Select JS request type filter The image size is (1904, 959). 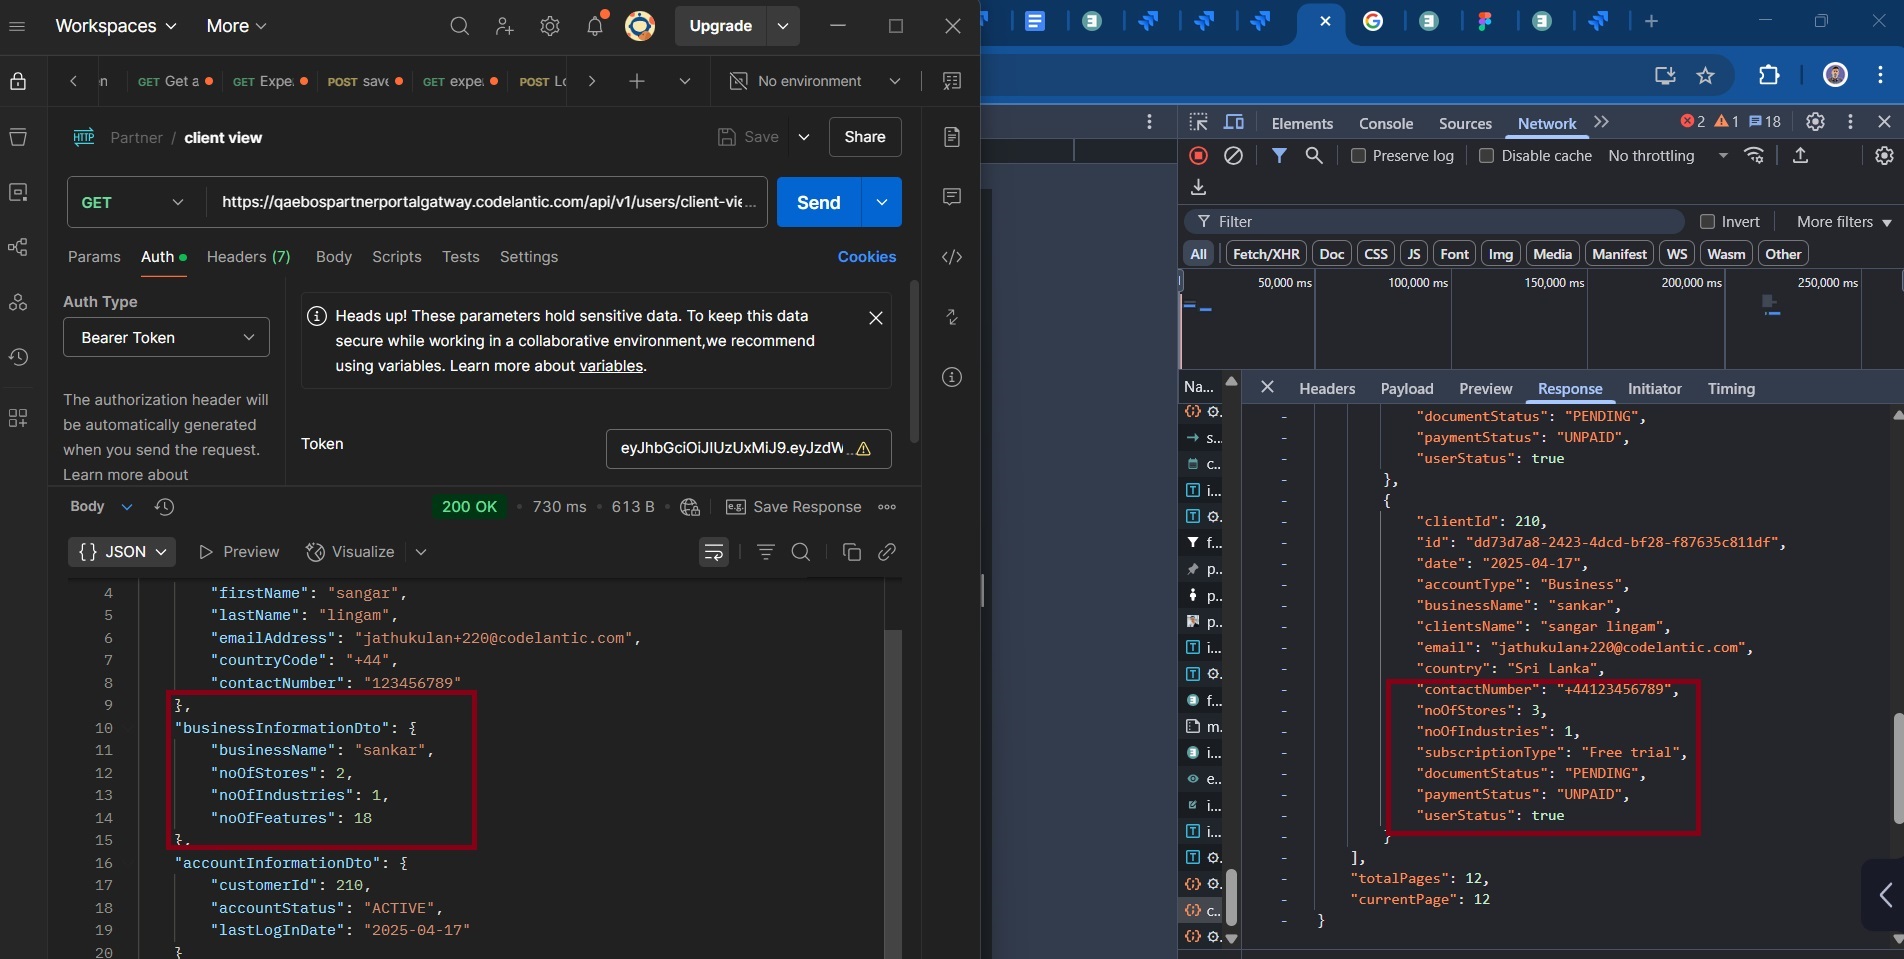(1413, 254)
